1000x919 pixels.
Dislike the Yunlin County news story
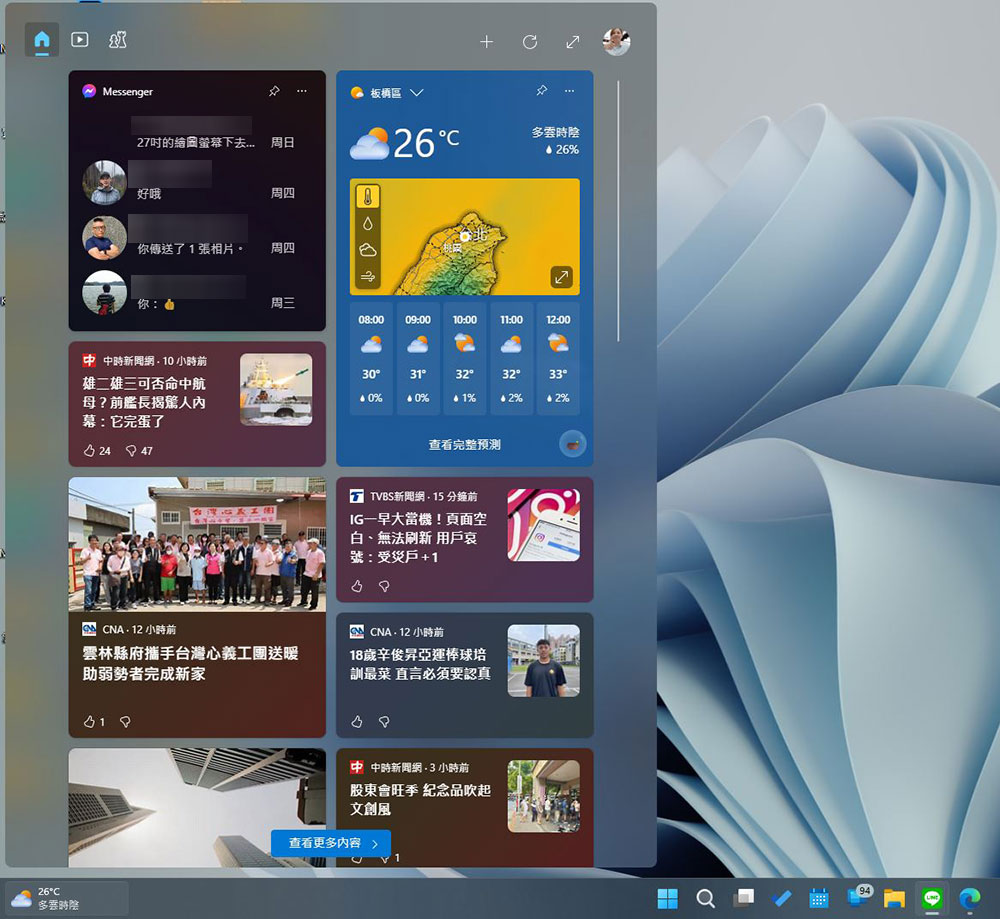pyautogui.click(x=125, y=721)
